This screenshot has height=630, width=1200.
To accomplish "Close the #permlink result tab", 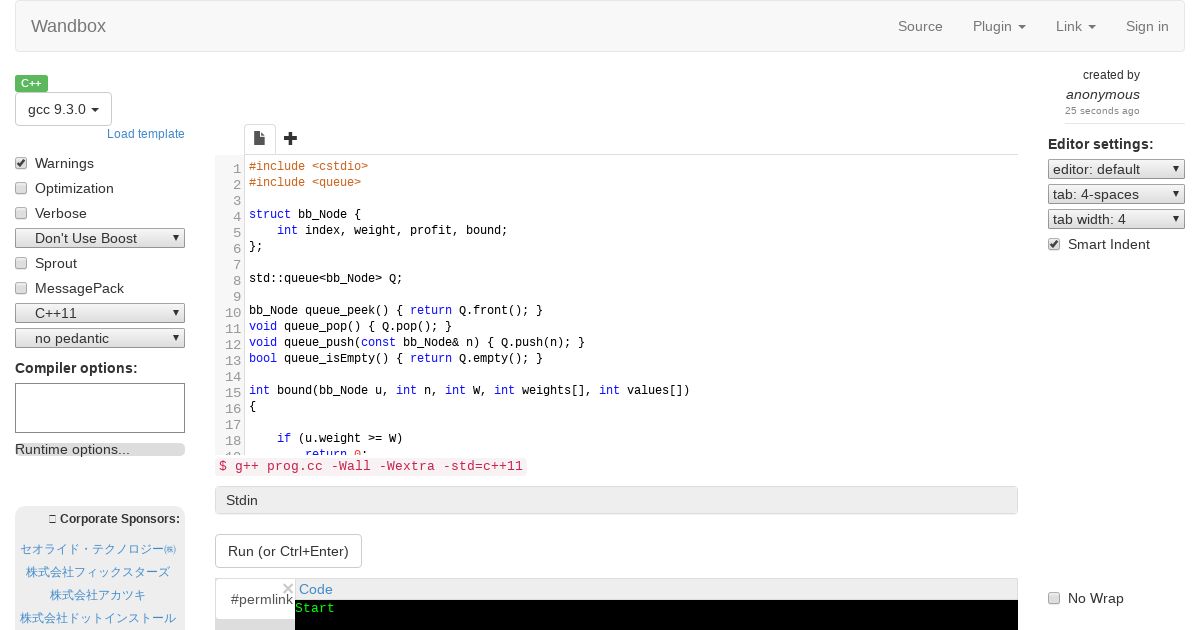I will 288,589.
